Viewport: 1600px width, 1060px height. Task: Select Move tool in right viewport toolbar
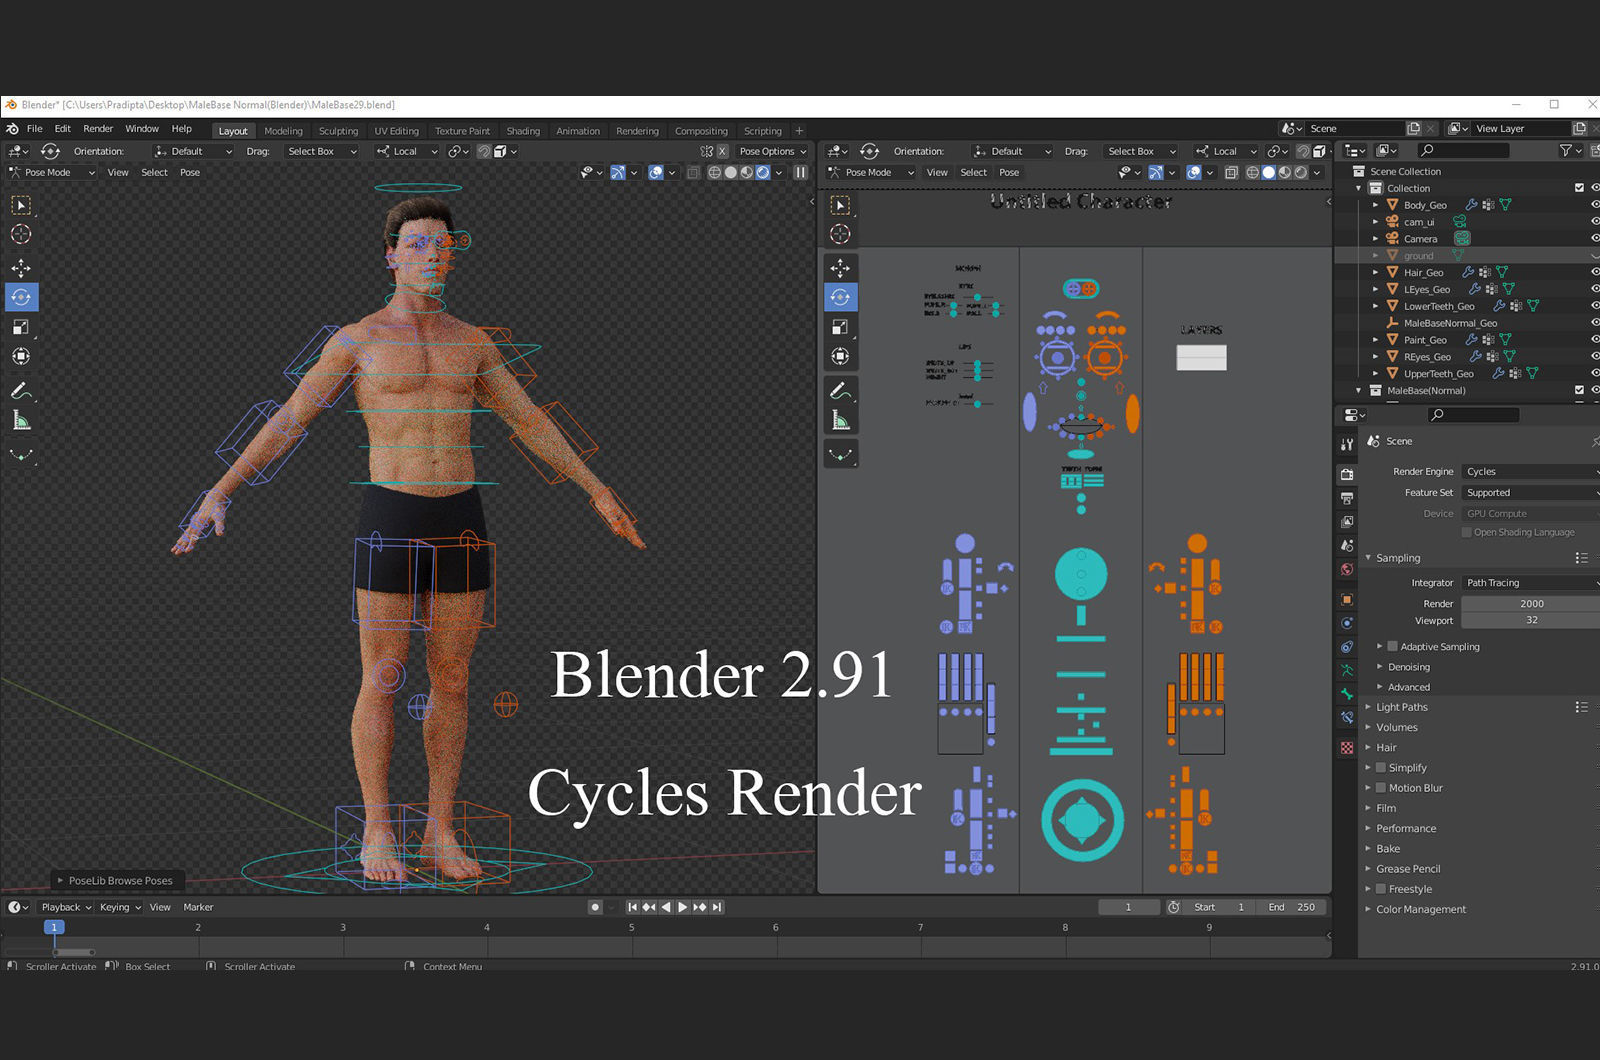(840, 268)
